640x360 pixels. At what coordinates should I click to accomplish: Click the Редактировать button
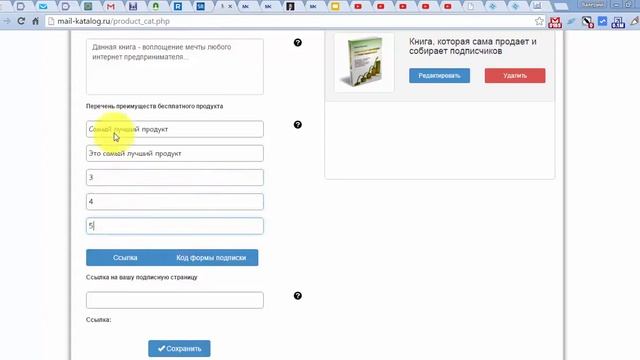point(439,76)
